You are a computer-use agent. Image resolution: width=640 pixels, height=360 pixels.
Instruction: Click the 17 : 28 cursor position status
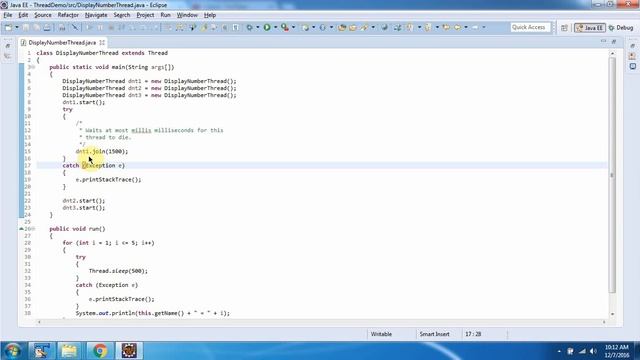tap(473, 334)
